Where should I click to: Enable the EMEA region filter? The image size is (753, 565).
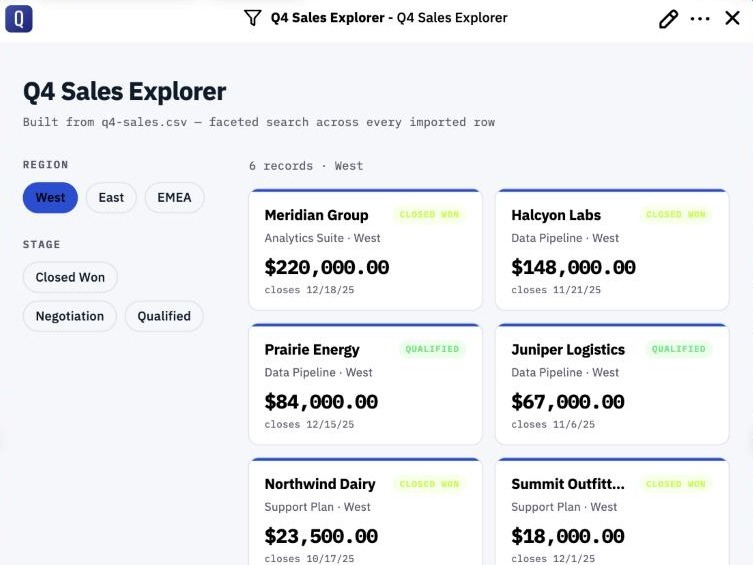point(174,197)
